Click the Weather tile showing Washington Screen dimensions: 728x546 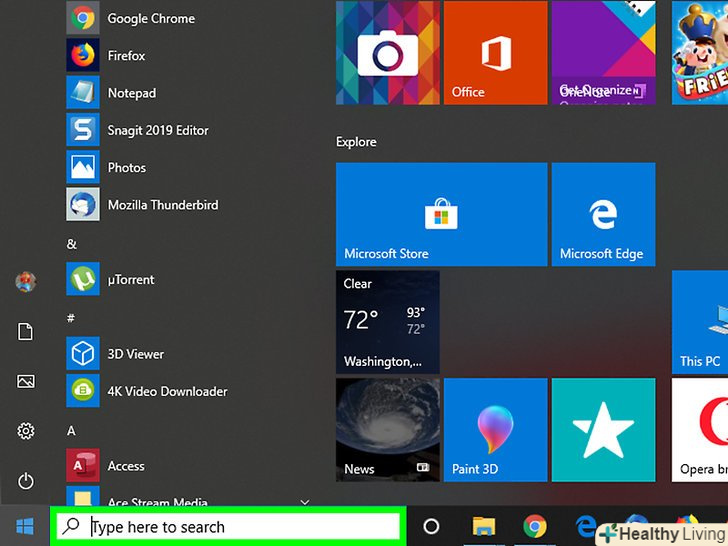point(387,320)
